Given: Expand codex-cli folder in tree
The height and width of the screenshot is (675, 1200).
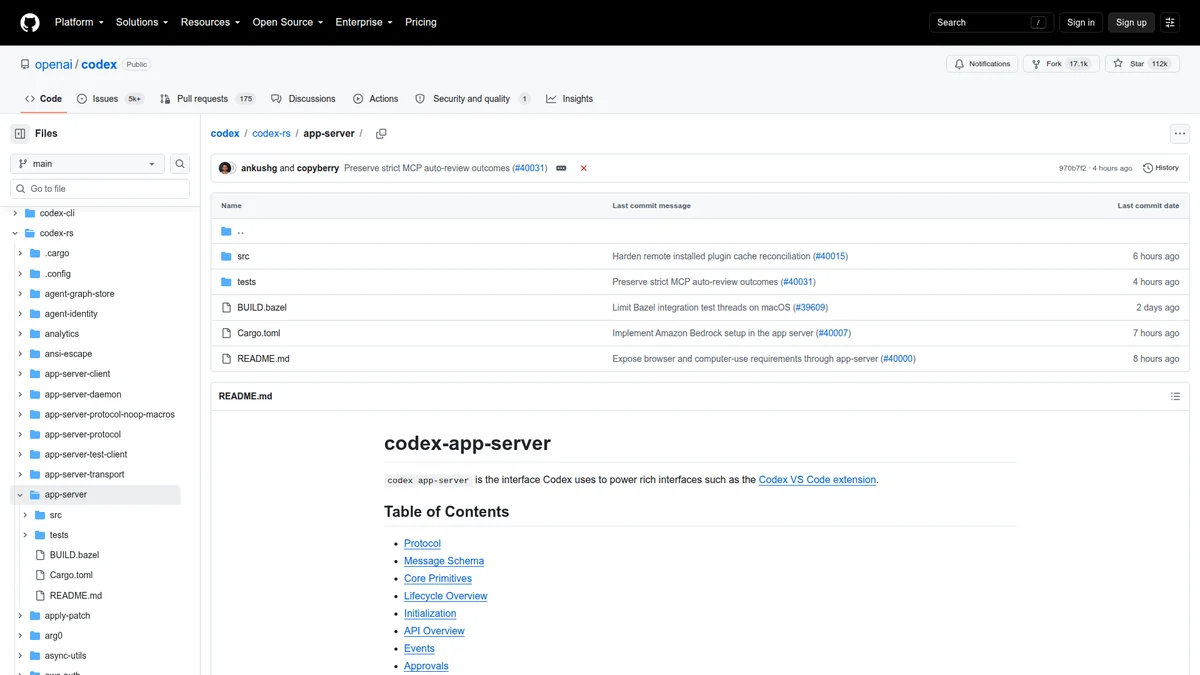Looking at the screenshot, I should click(15, 213).
